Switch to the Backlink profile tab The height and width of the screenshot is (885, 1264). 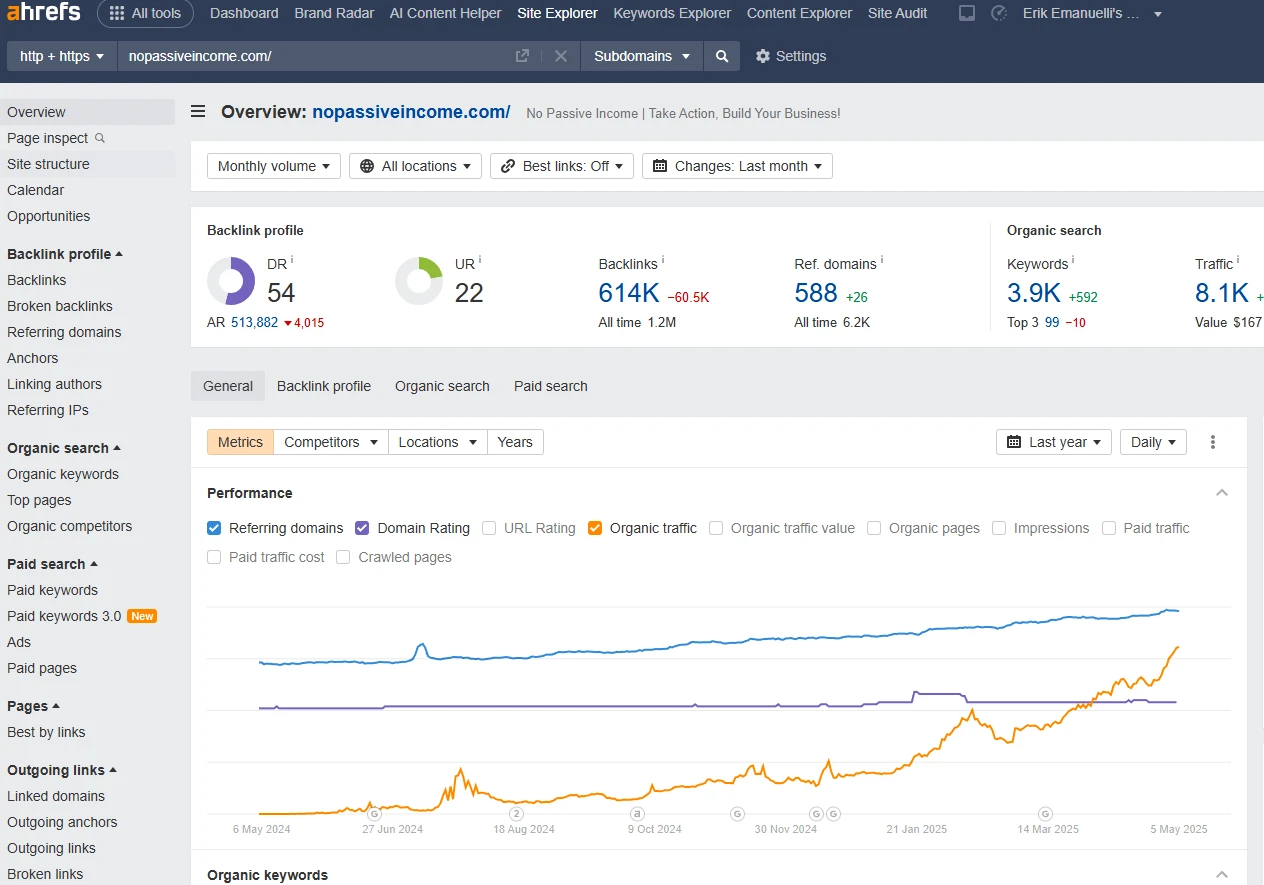pos(323,386)
